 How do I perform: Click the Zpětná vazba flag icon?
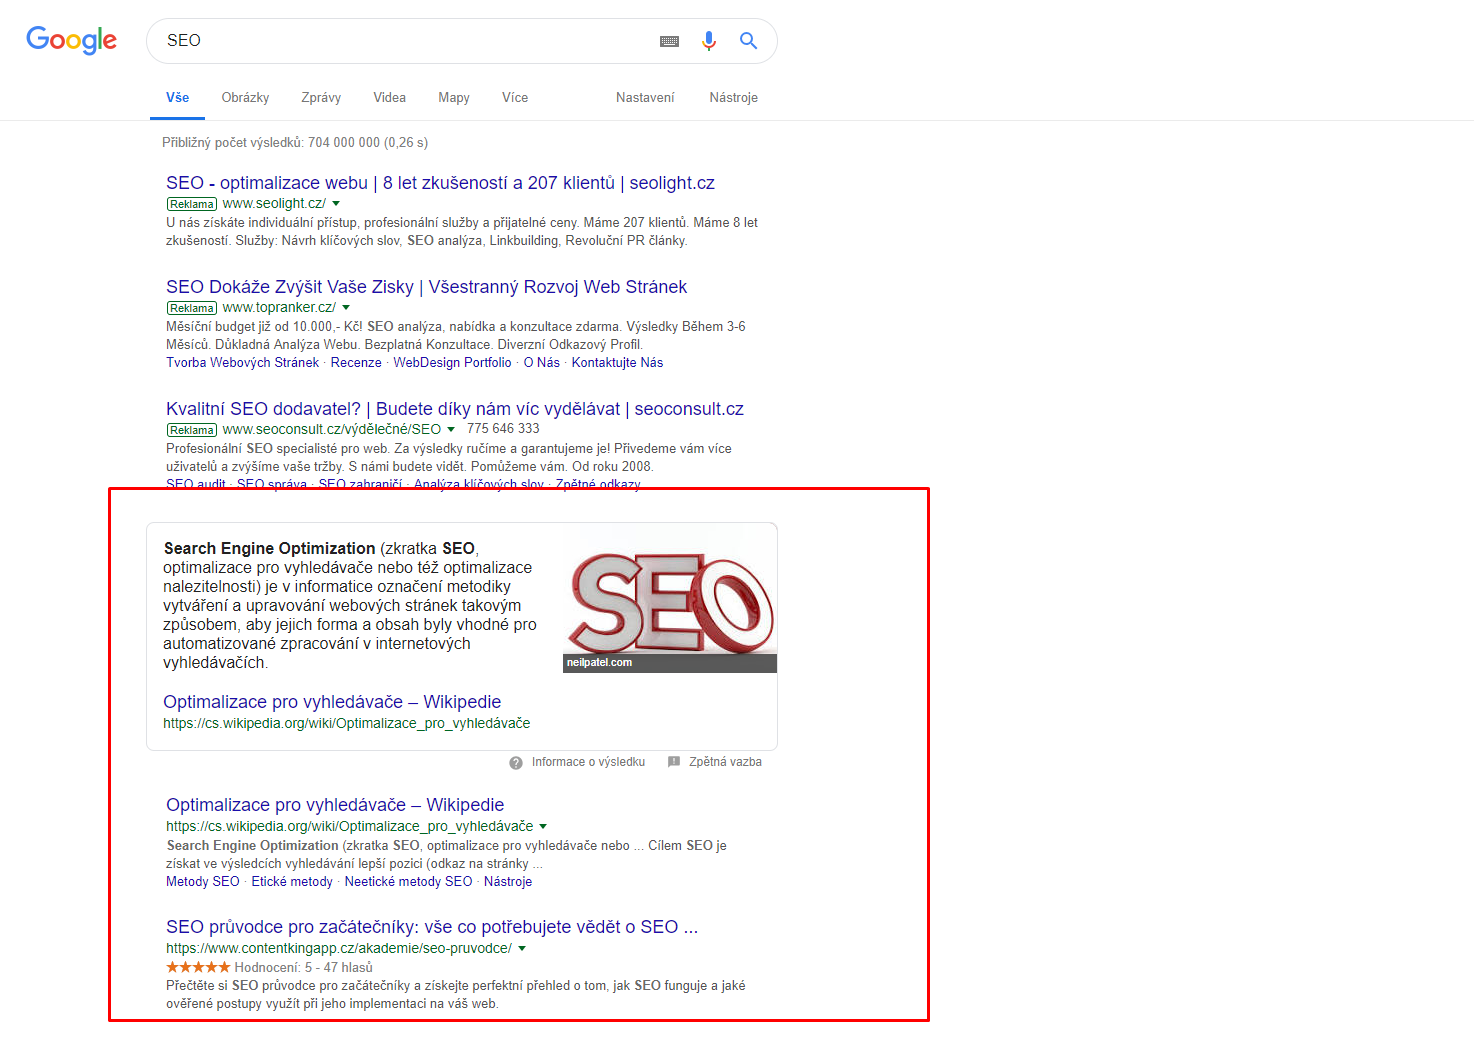674,762
